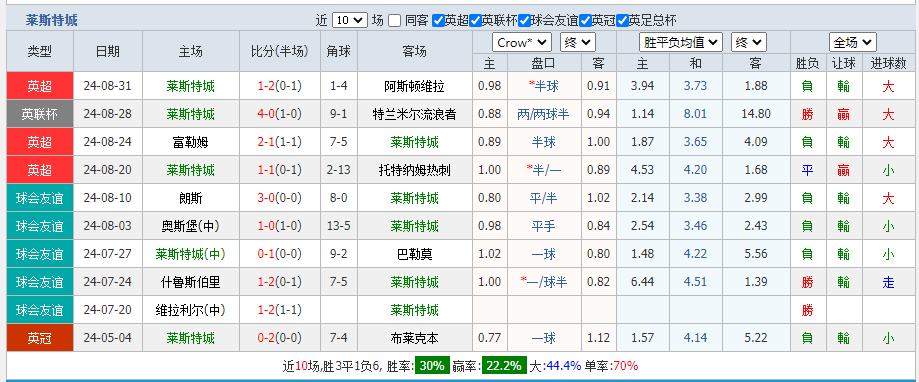Viewport: 919px width, 382px height.
Task: Click the *一/球半 handicap cell
Action: click(543, 282)
